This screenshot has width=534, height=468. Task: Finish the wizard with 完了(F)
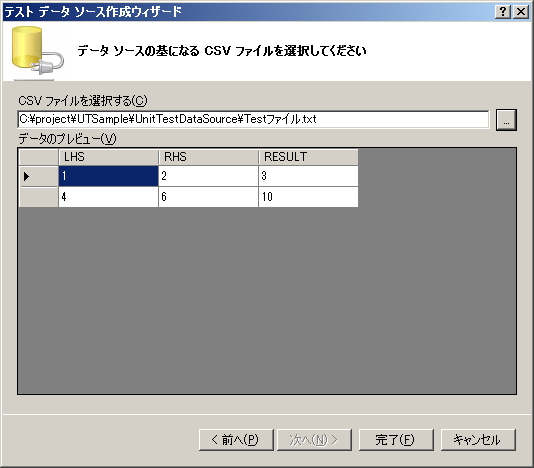[396, 440]
